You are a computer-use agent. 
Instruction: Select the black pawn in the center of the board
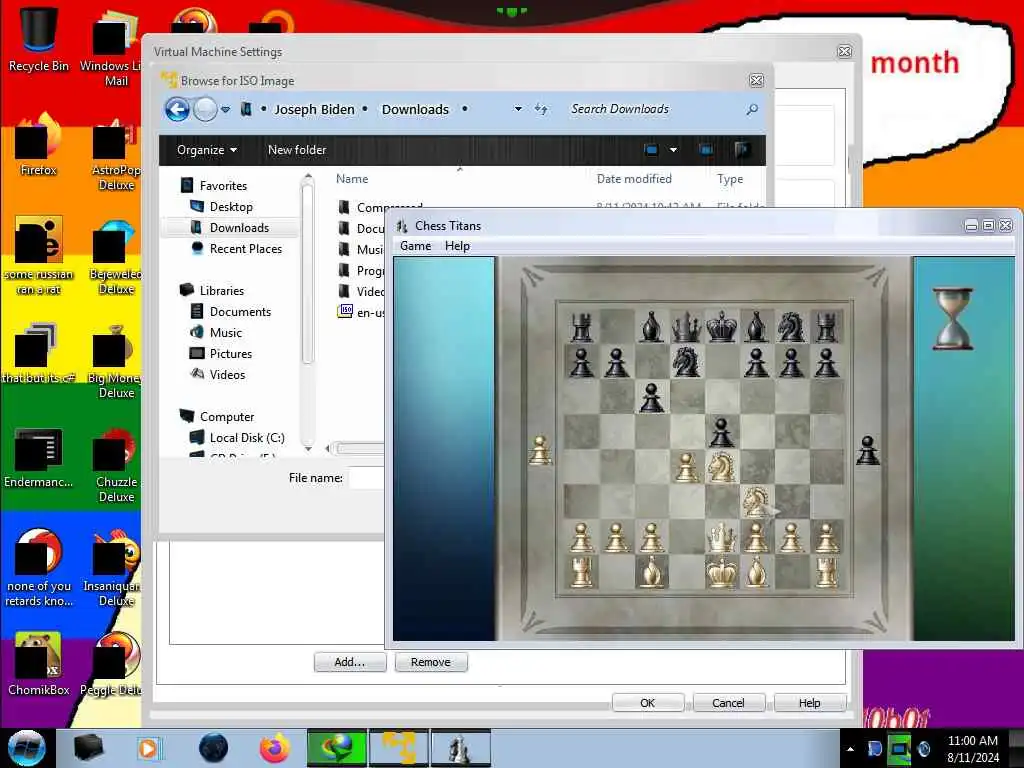pos(721,432)
